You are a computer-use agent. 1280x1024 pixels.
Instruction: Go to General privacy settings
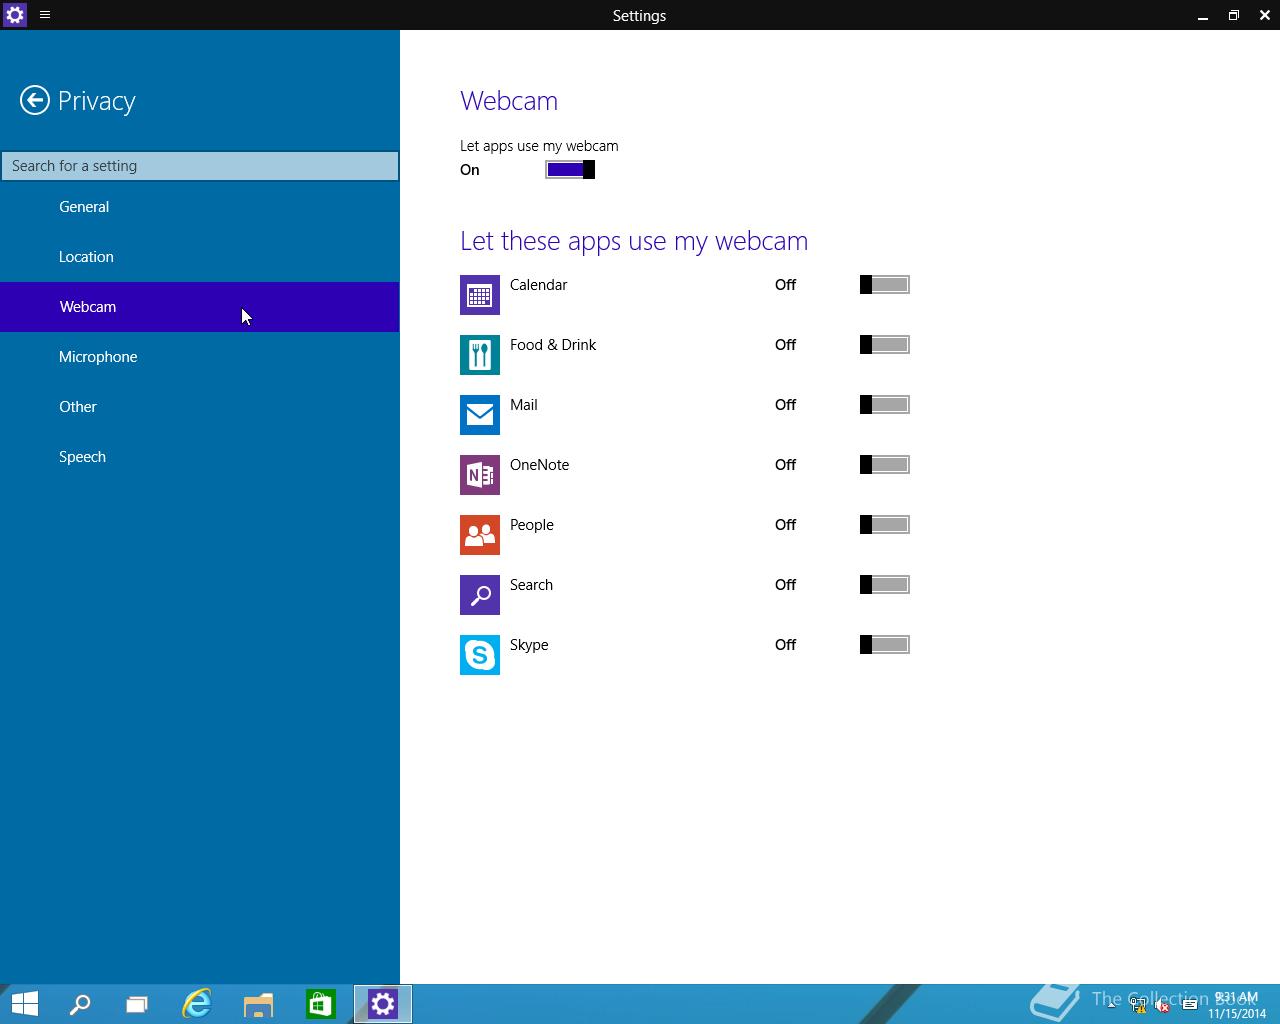[84, 207]
